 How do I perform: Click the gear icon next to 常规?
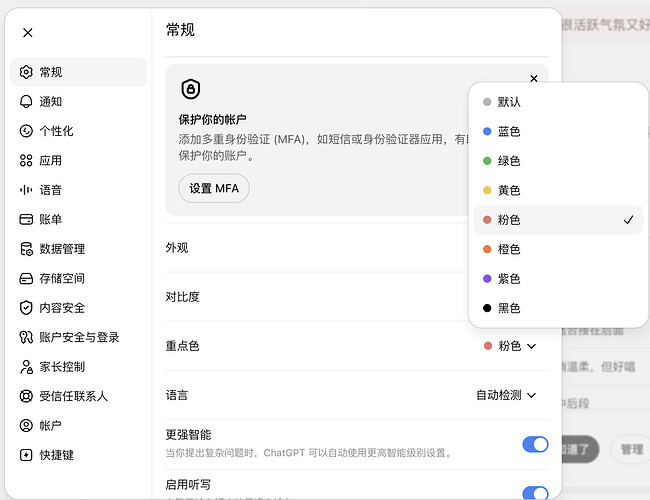(26, 72)
